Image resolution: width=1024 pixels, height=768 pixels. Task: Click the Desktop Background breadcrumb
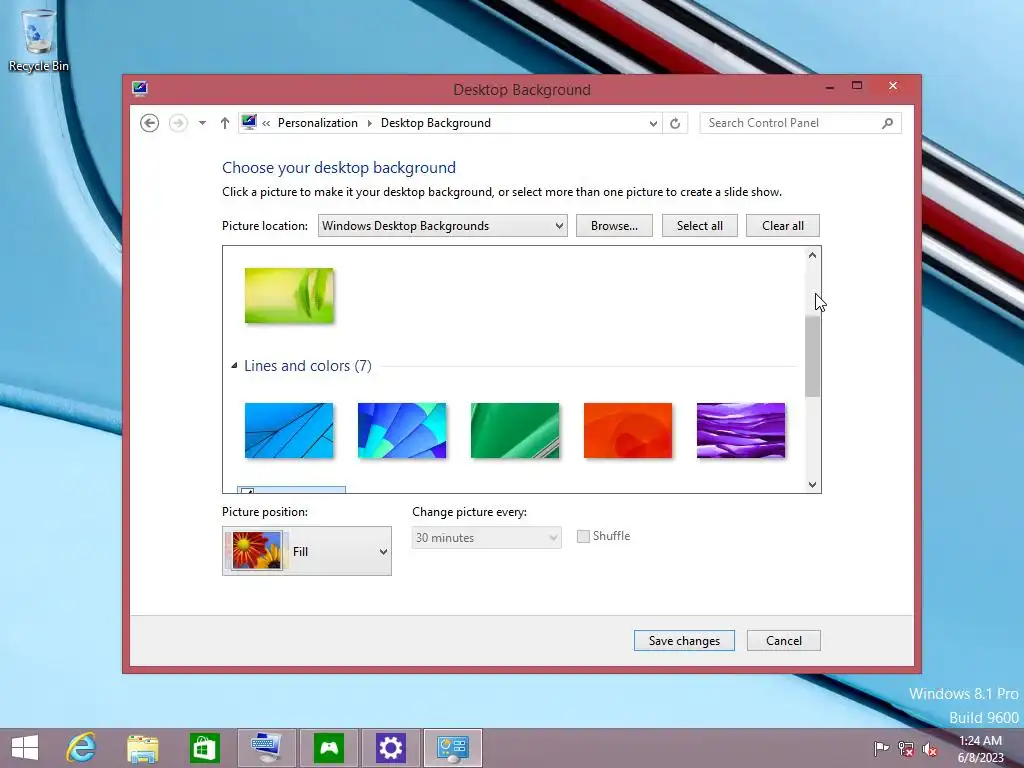[x=436, y=123]
